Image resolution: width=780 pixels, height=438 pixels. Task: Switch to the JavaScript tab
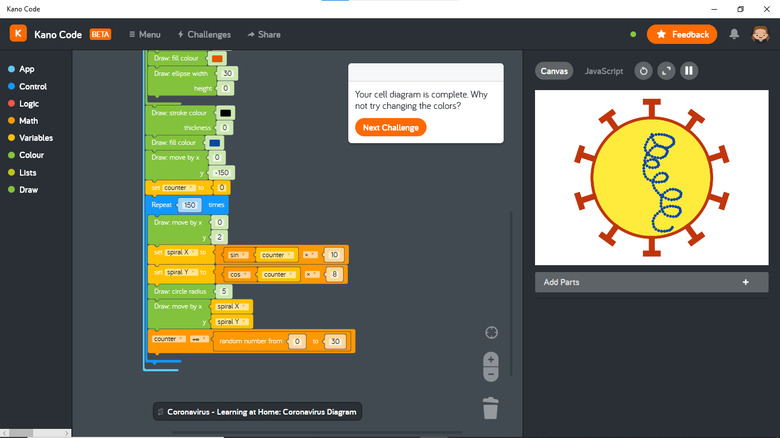coord(603,71)
